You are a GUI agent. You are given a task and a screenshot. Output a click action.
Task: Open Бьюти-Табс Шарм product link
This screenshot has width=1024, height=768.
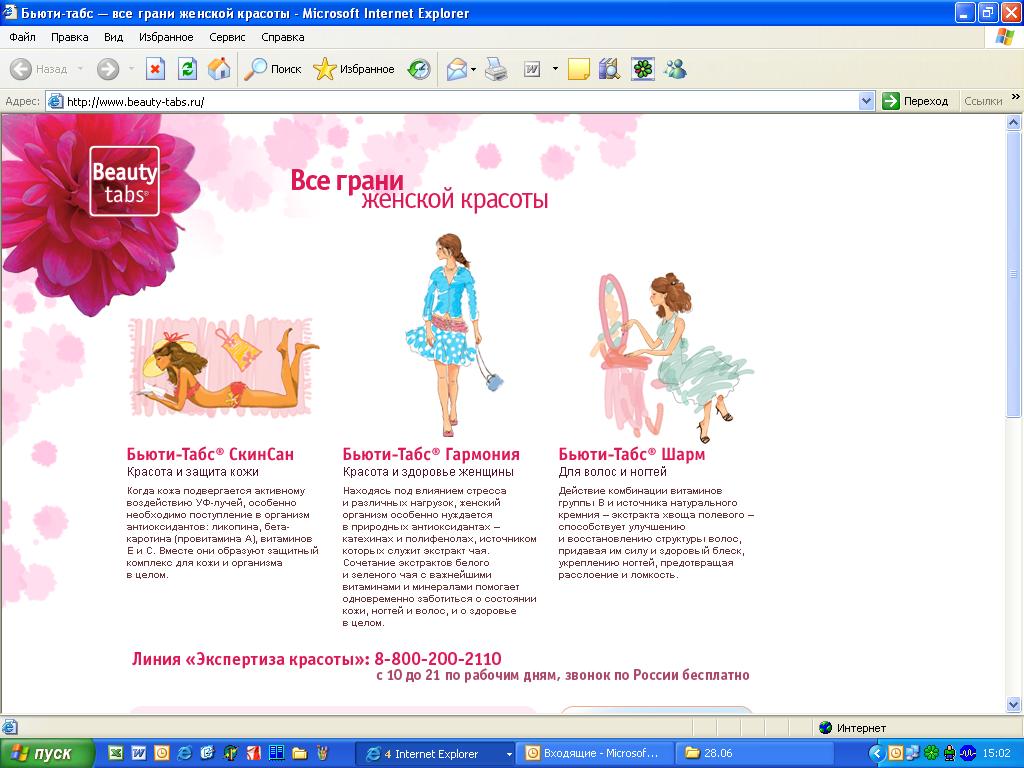[x=632, y=454]
